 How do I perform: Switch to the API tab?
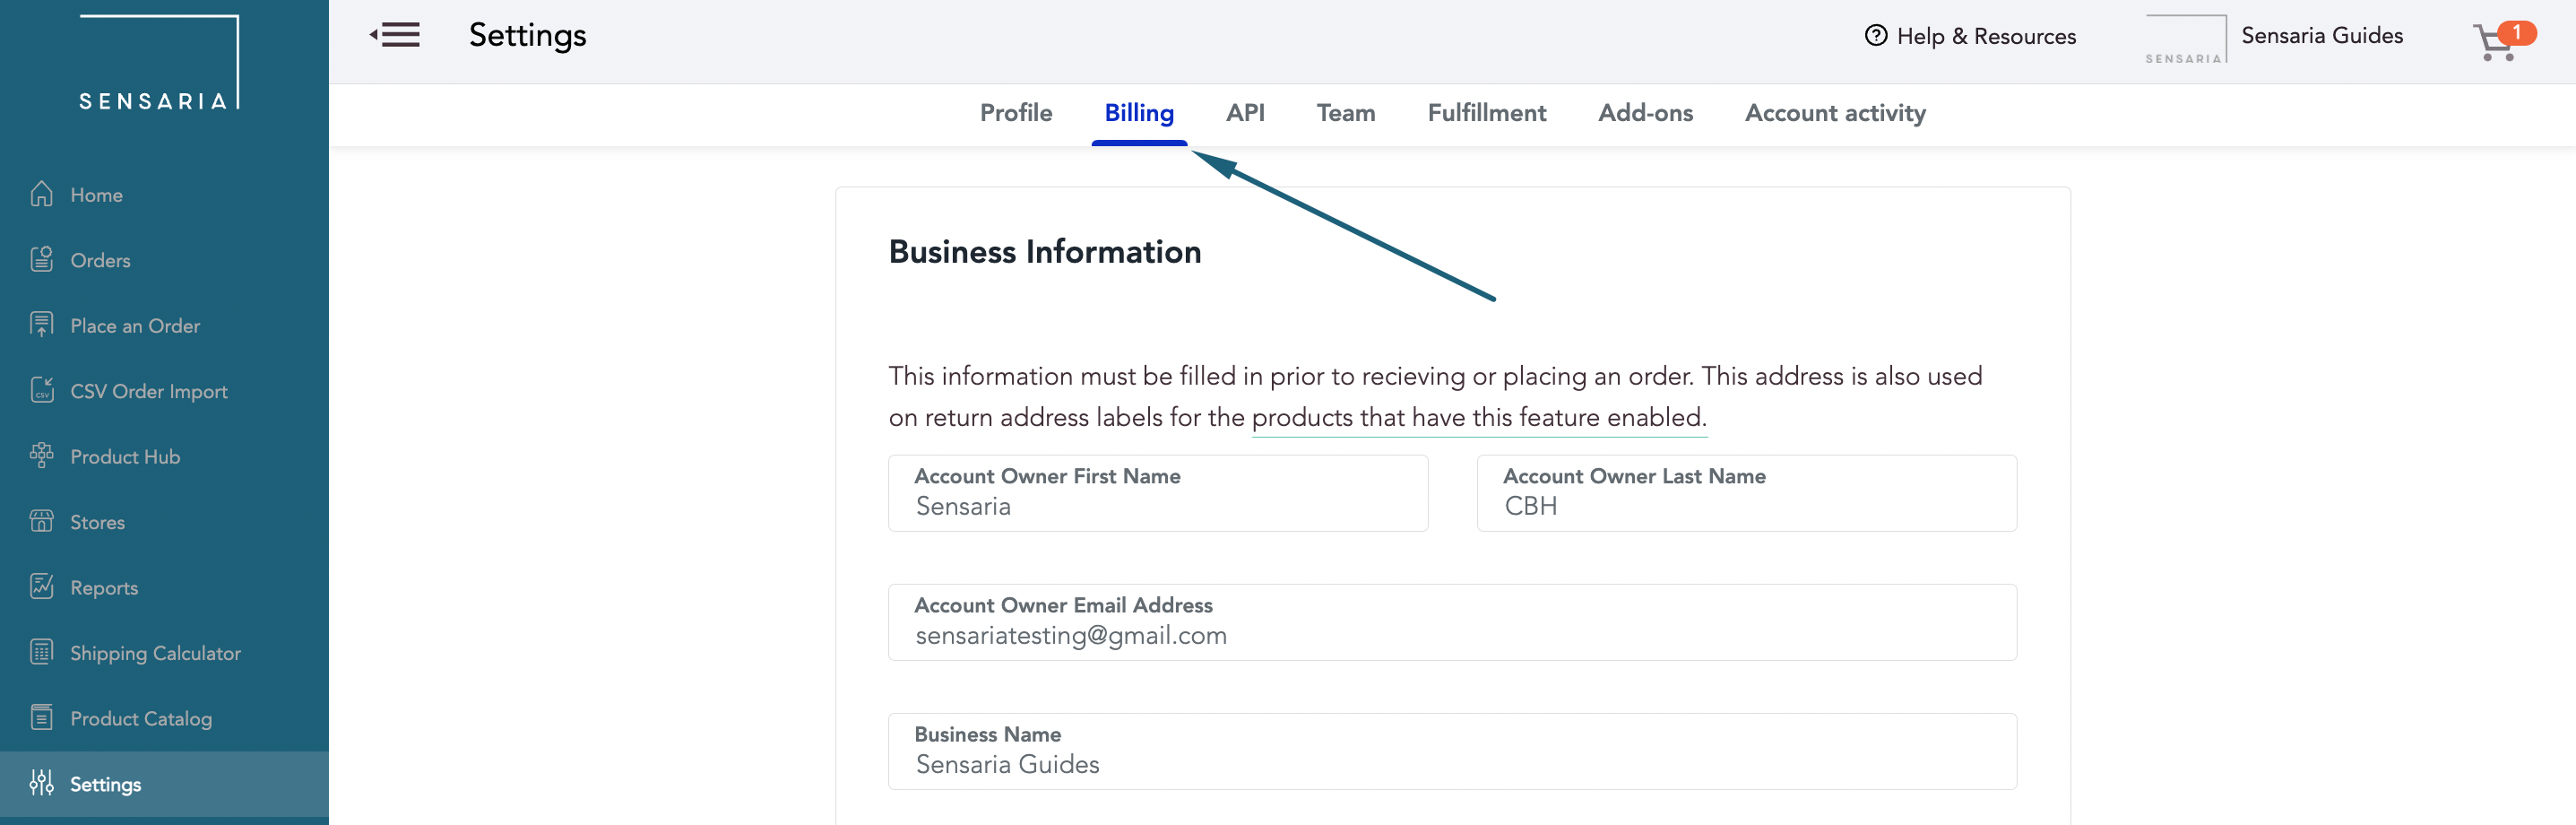[1245, 113]
